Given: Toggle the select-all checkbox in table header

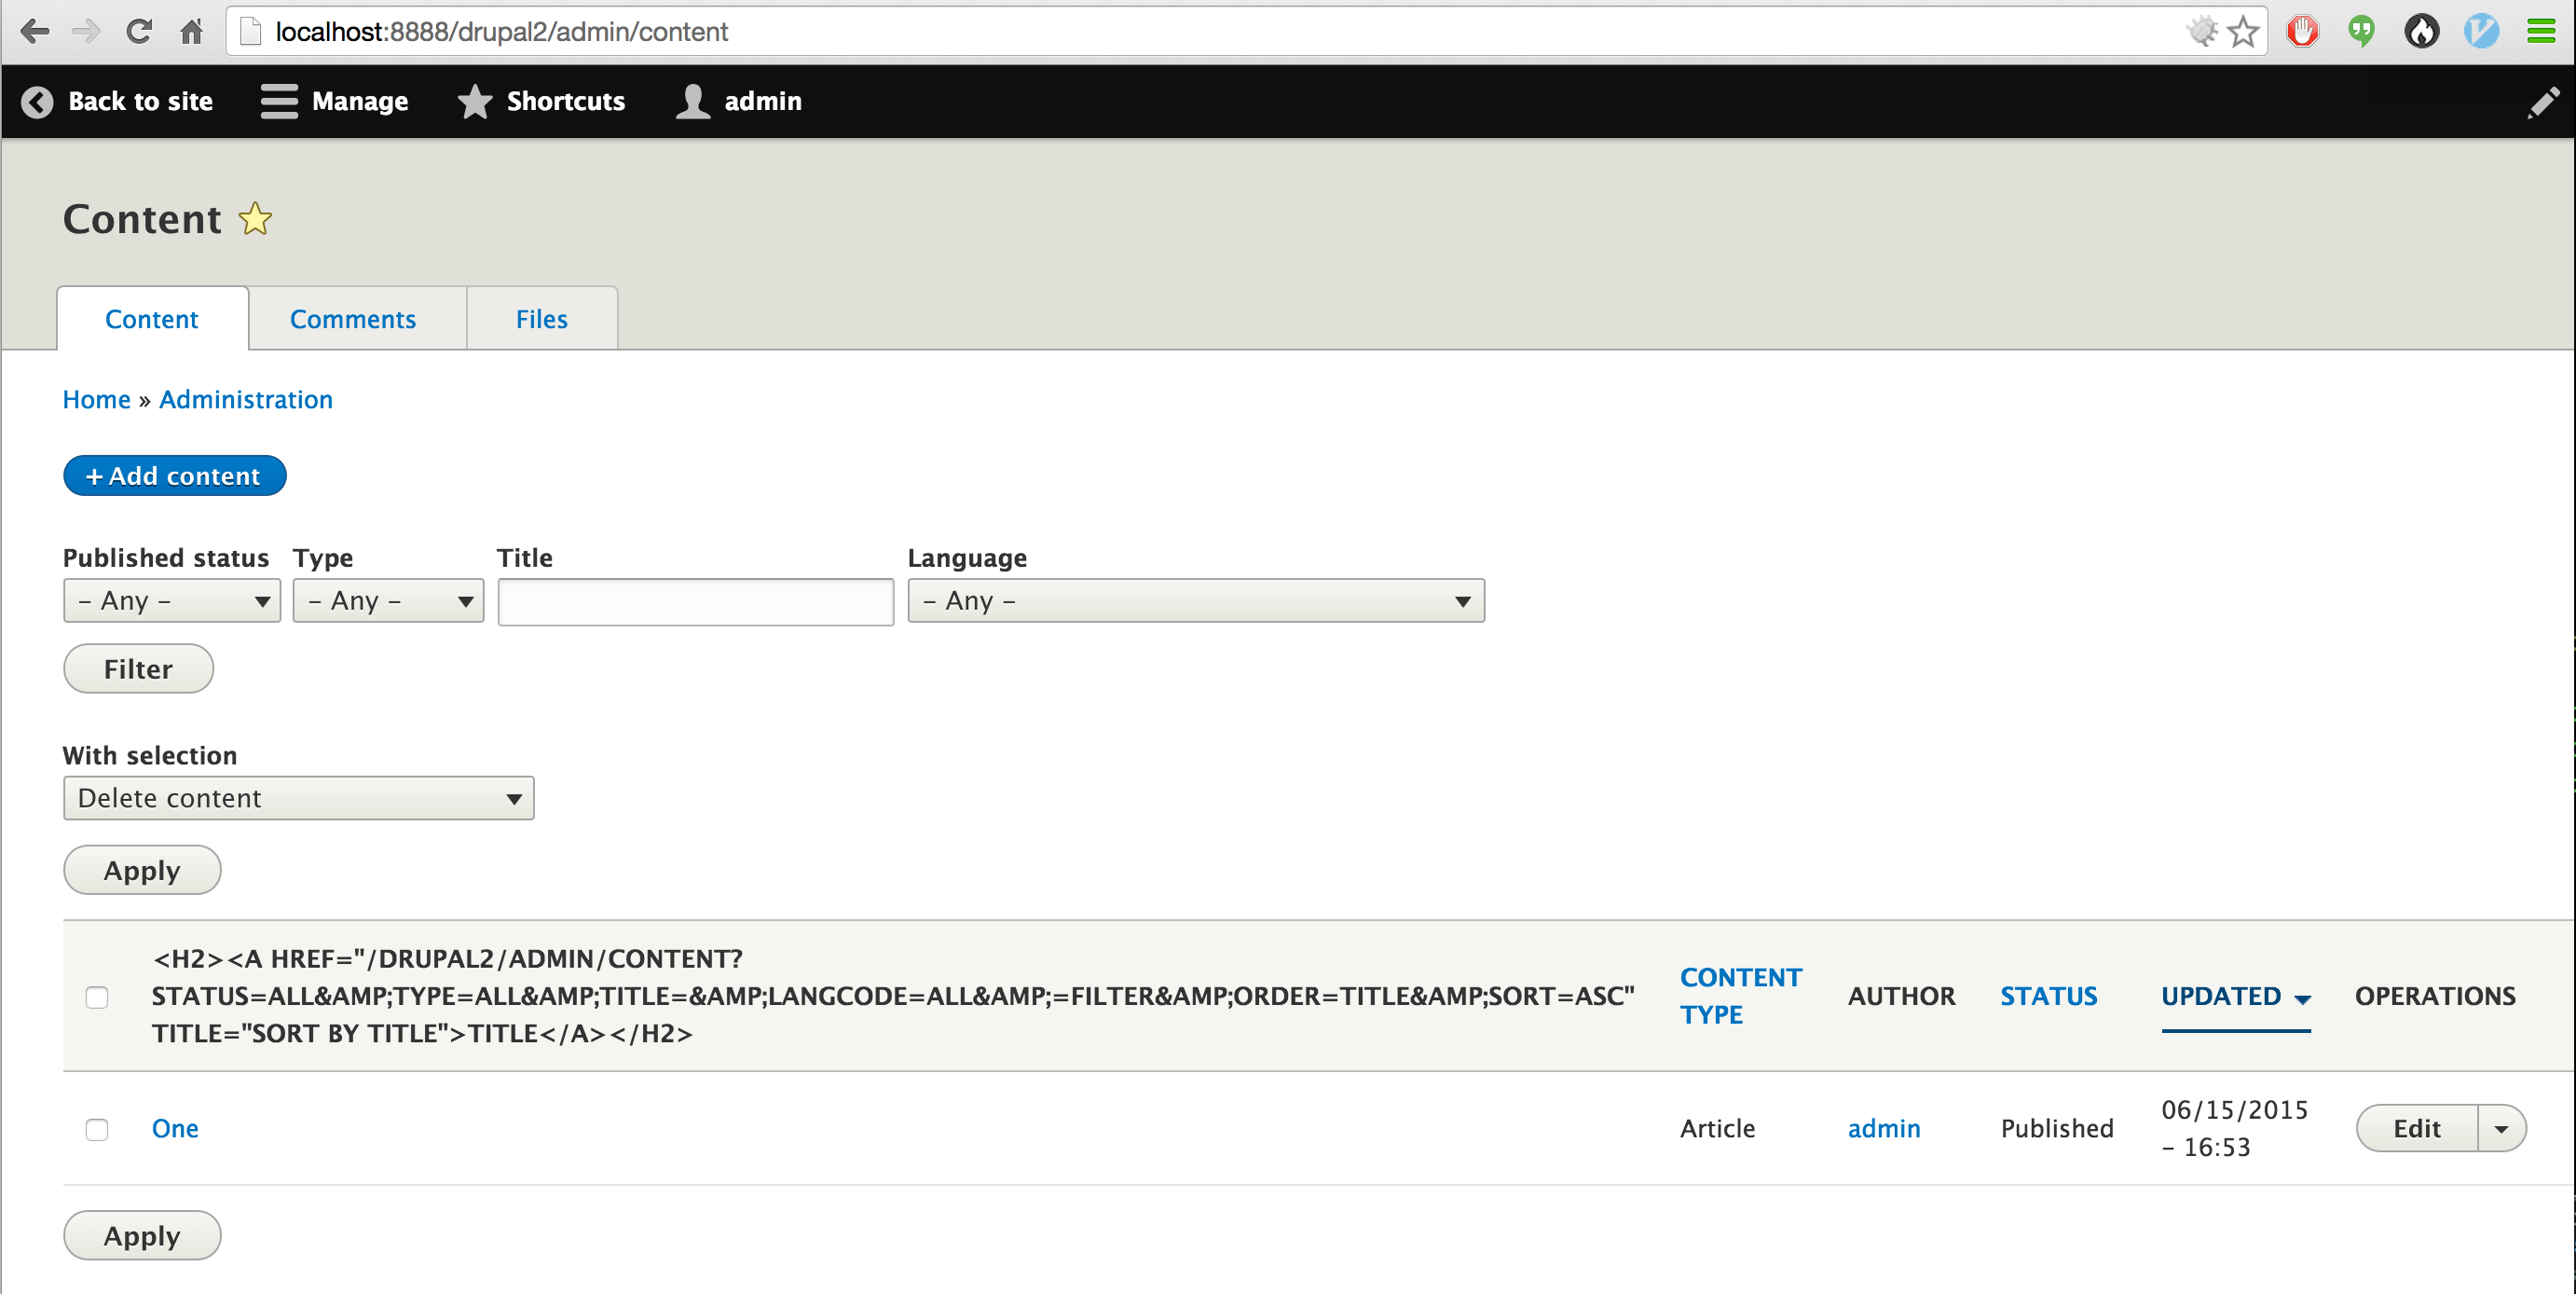Looking at the screenshot, I should [x=97, y=996].
